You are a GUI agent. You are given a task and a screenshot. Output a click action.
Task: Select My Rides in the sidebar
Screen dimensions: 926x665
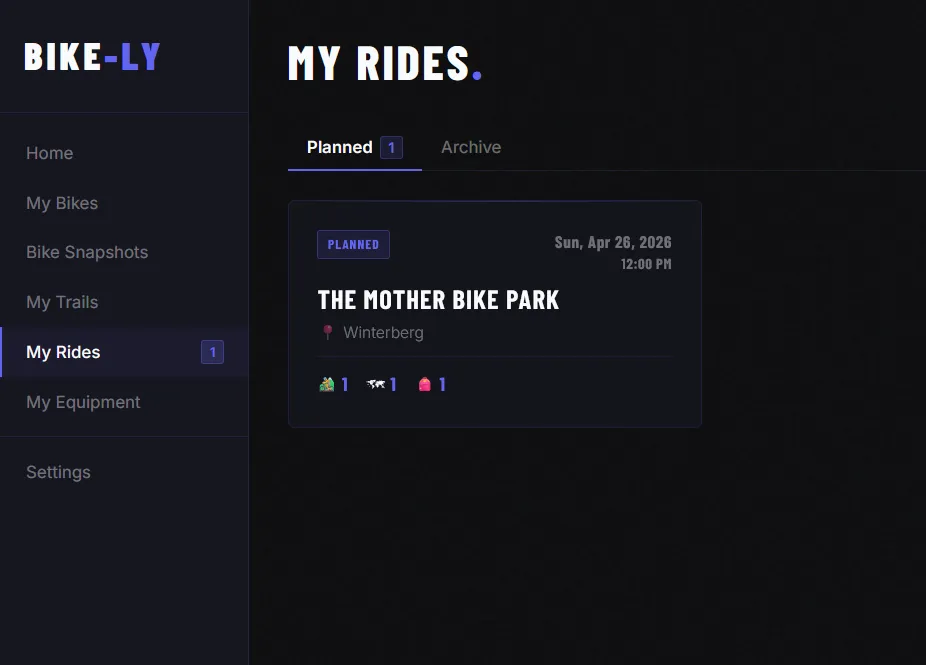point(63,352)
